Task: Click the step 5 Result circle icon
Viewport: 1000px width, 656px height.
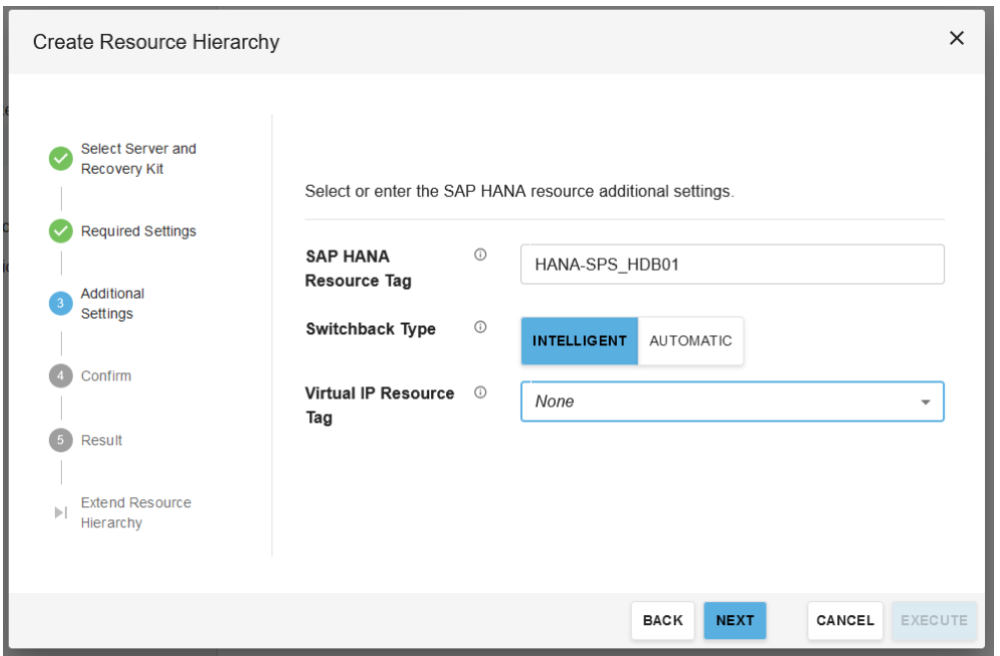Action: (61, 440)
